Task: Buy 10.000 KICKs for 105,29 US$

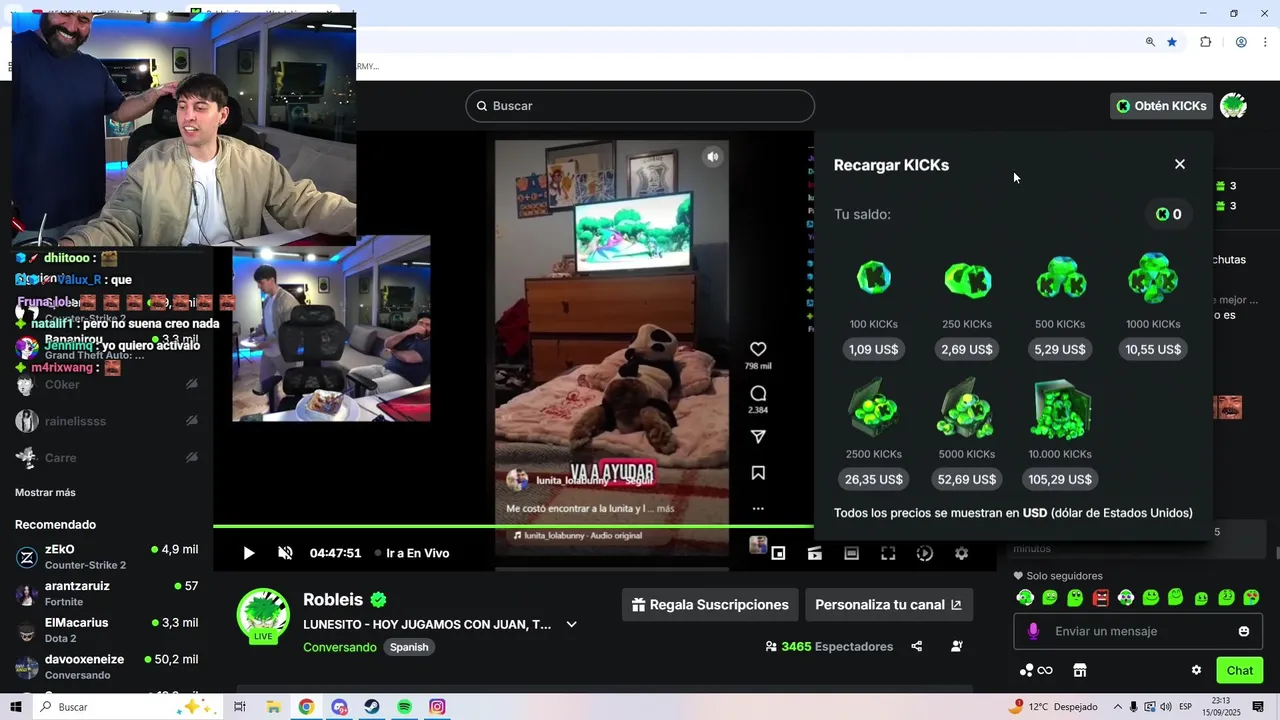Action: (1060, 479)
